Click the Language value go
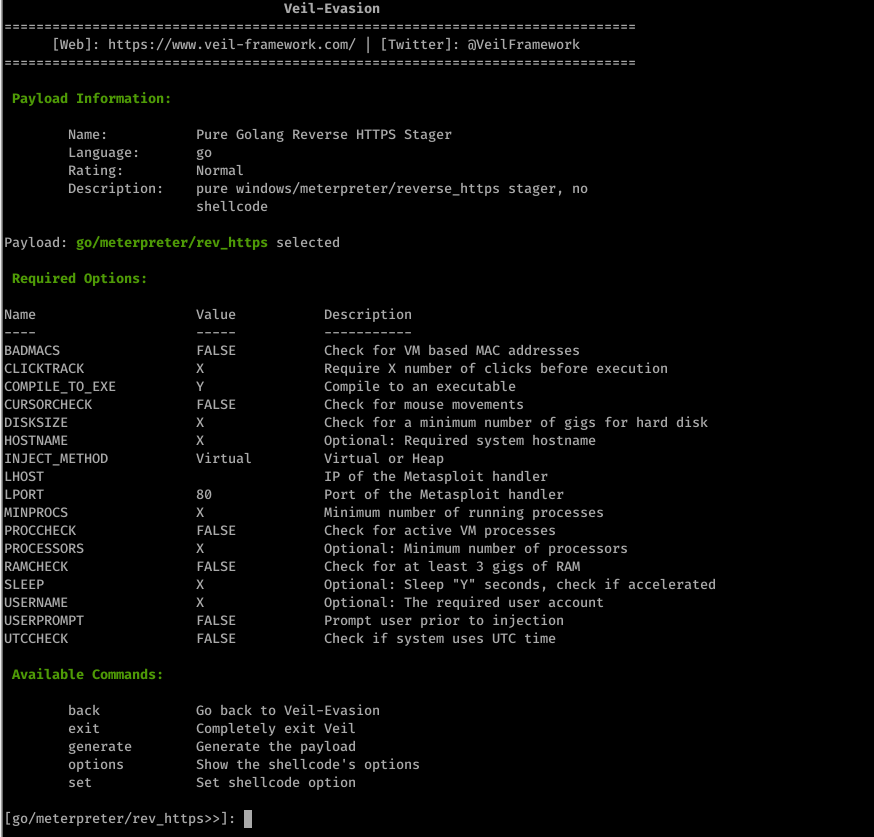The image size is (874, 837). pyautogui.click(x=204, y=153)
